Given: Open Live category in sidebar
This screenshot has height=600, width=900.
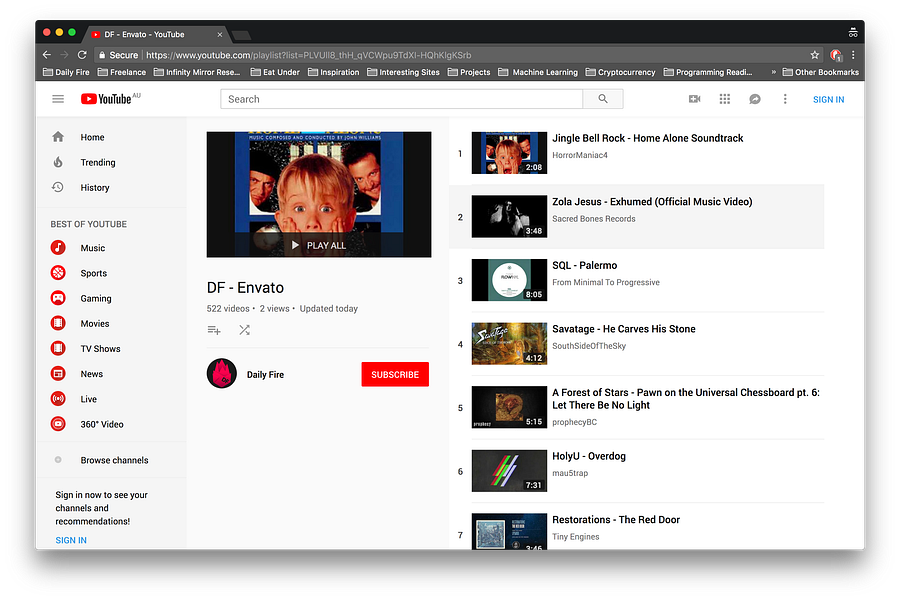Looking at the screenshot, I should click(88, 399).
